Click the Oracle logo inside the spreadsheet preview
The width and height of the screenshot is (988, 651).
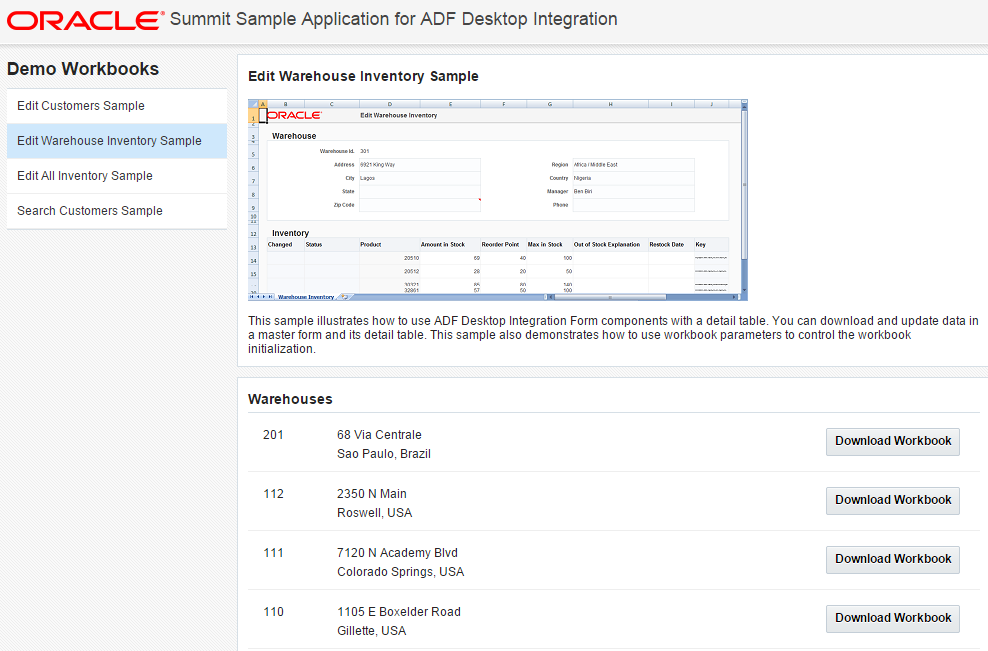pos(294,115)
